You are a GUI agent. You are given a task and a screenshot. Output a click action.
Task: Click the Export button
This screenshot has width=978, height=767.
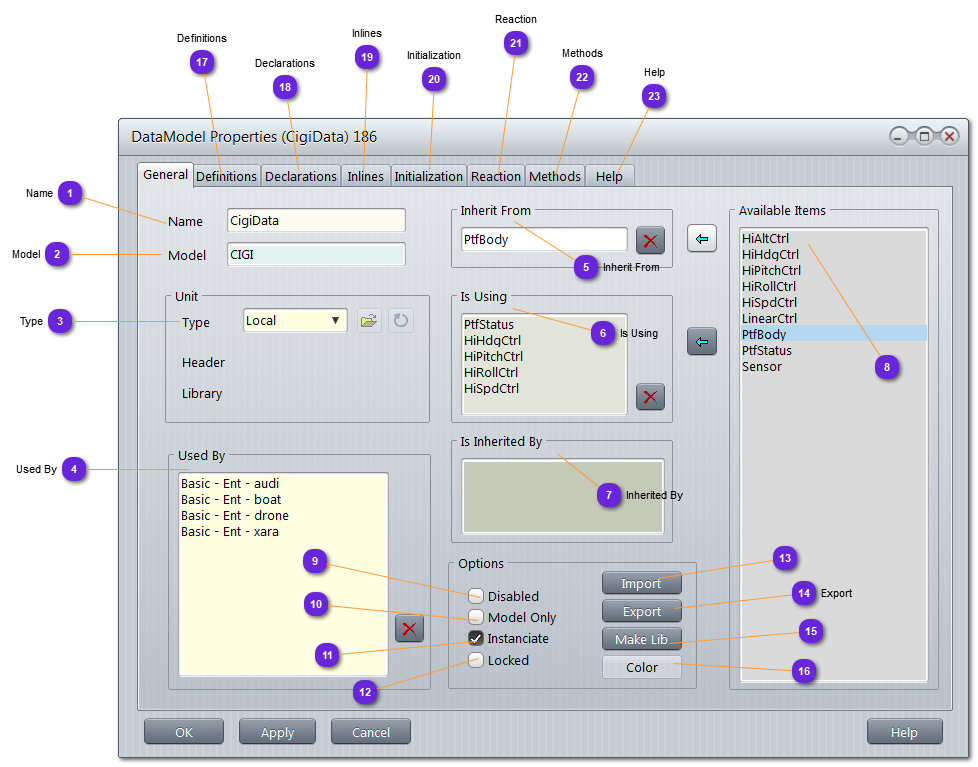click(x=641, y=611)
